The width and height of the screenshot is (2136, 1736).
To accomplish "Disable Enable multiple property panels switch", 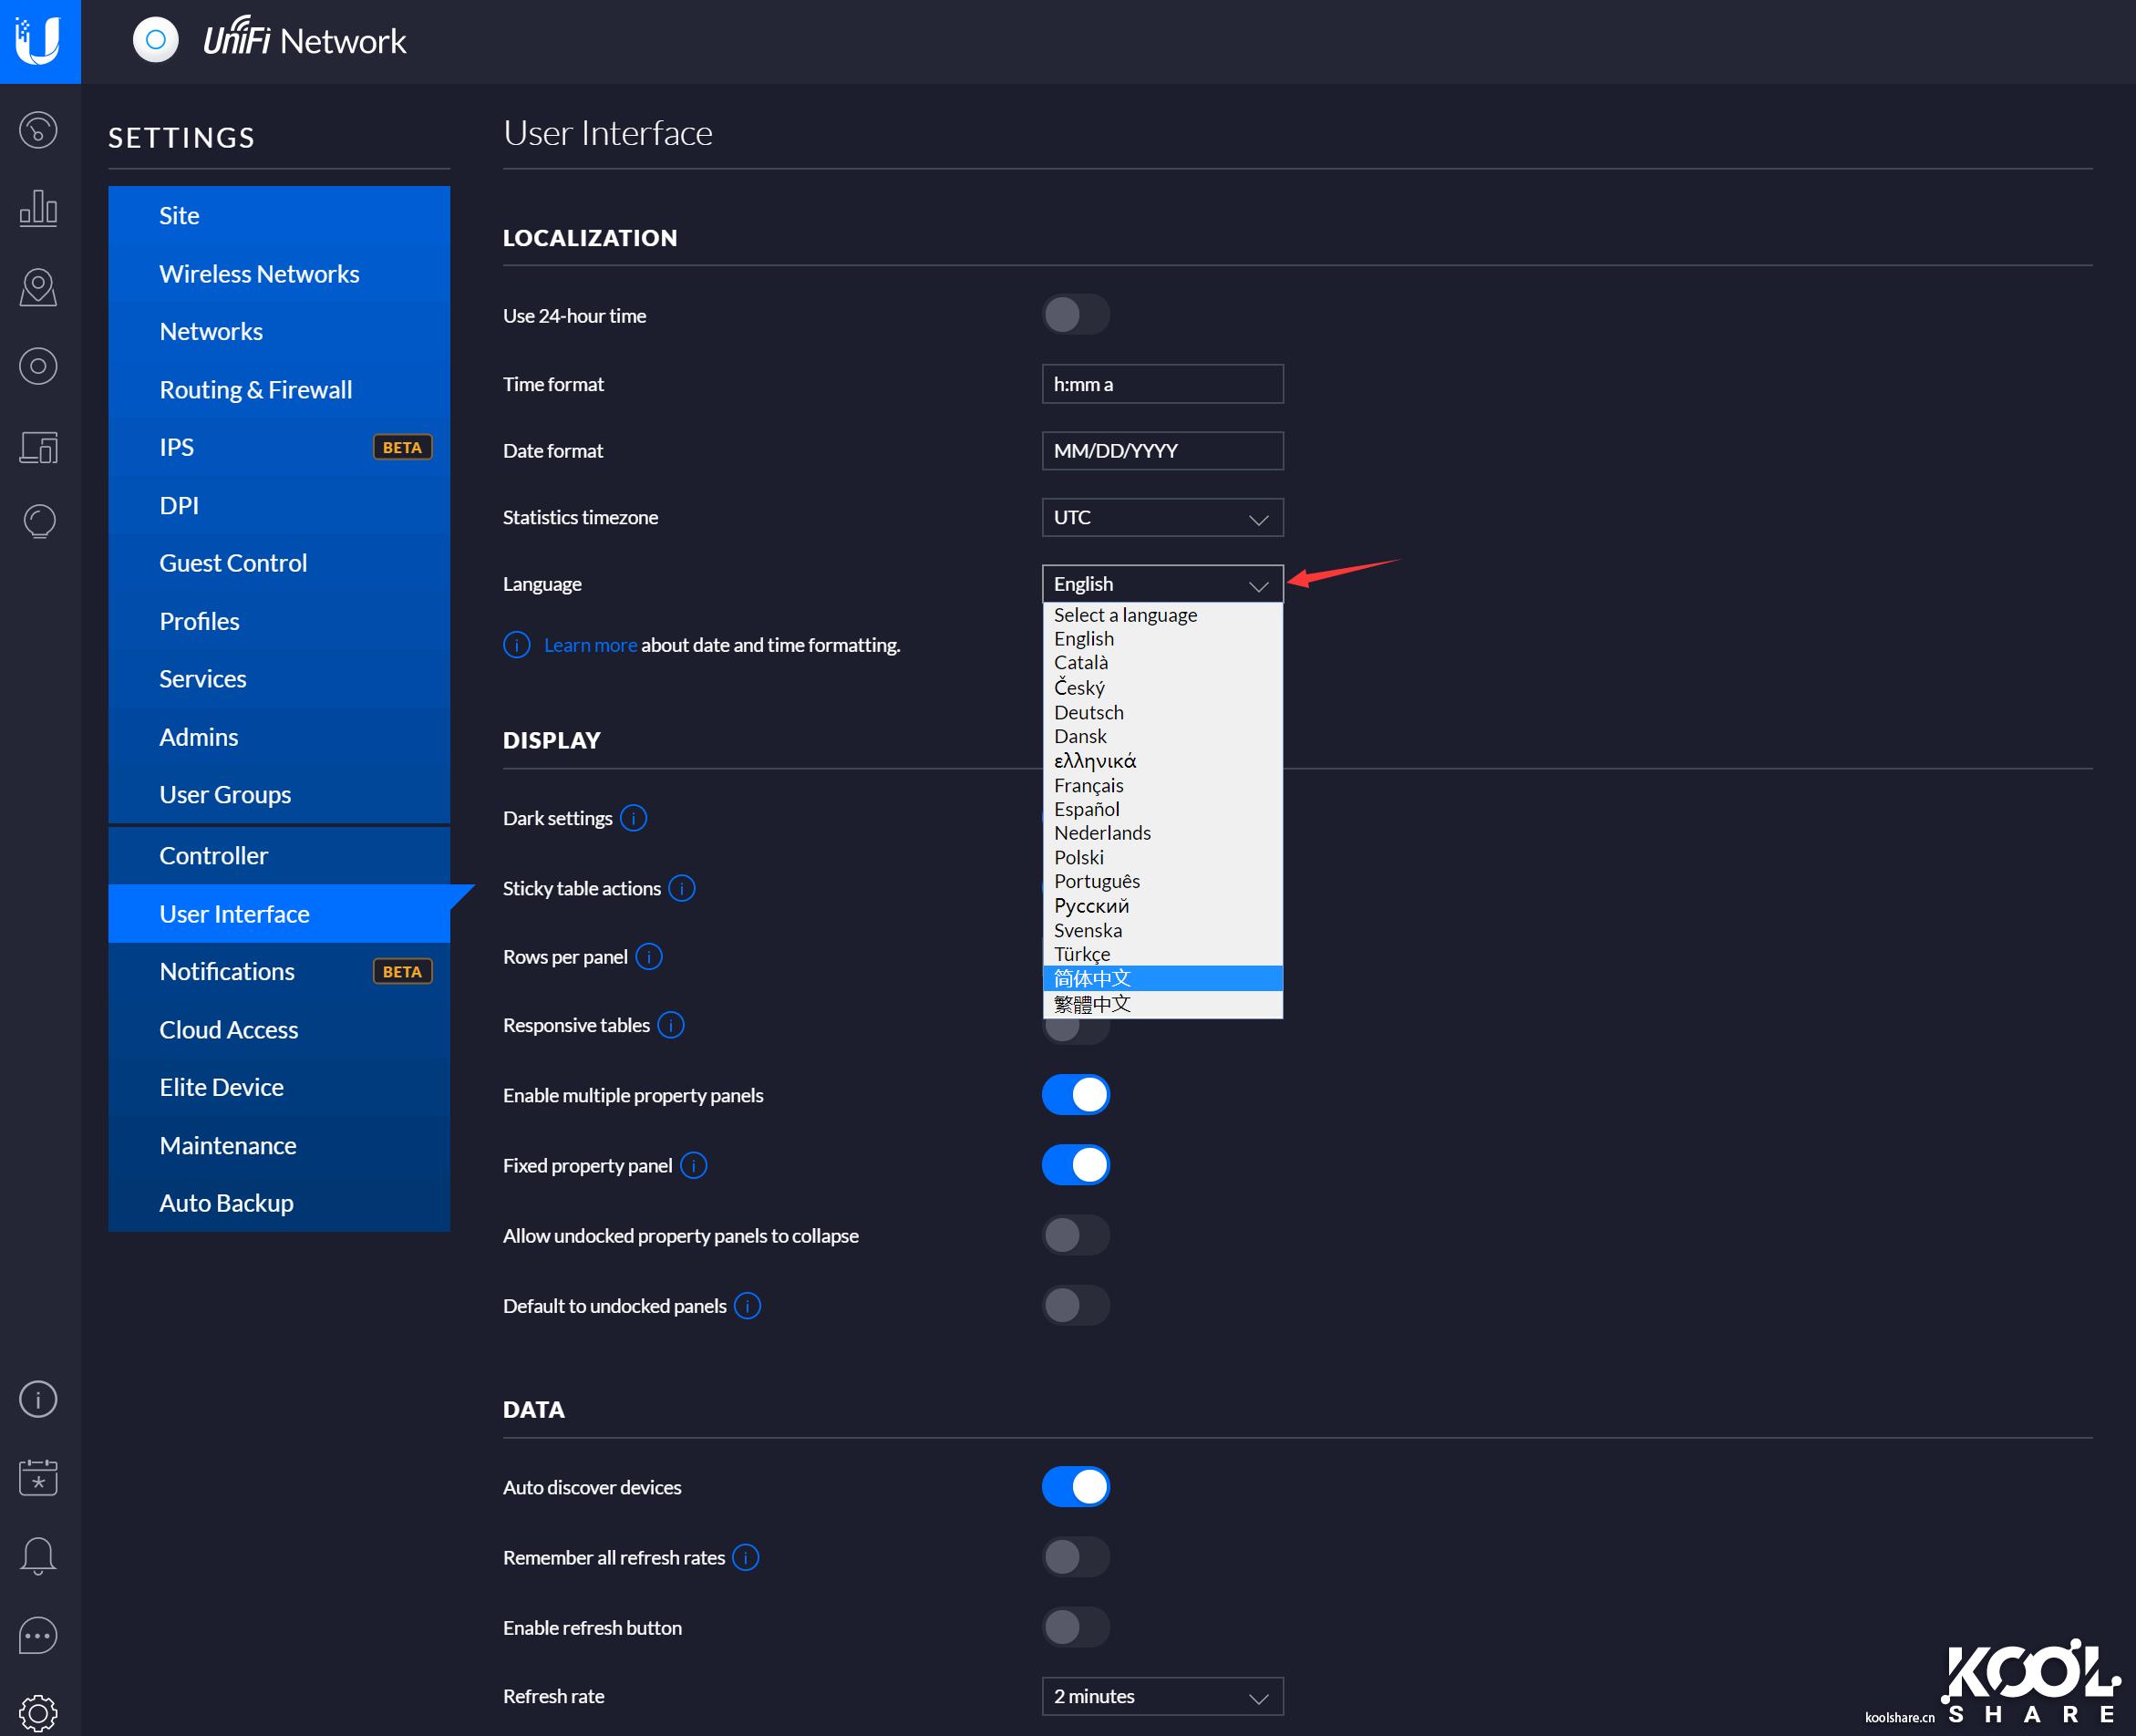I will [x=1075, y=1095].
